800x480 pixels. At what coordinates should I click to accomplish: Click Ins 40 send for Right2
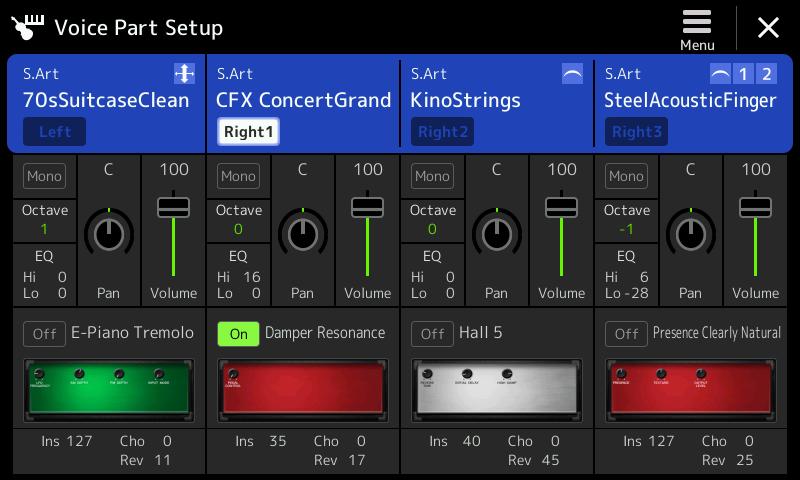(x=455, y=441)
